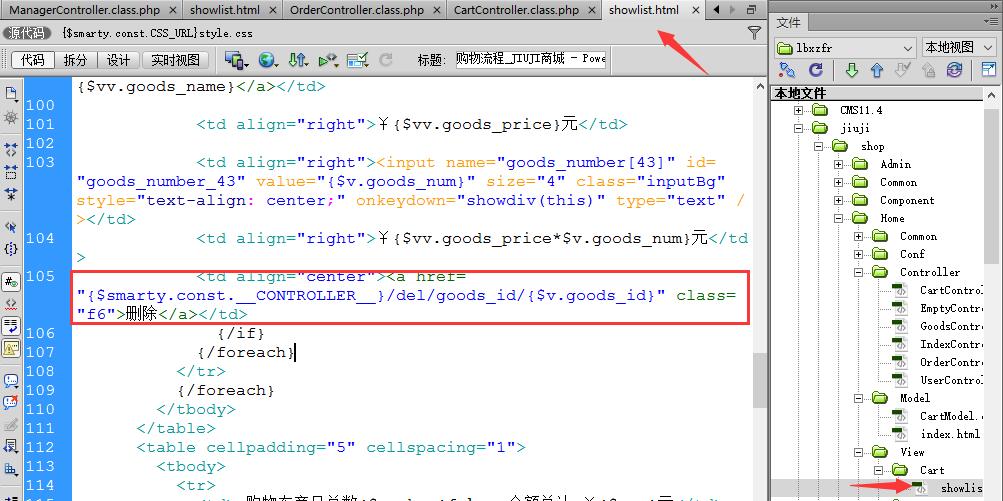Collapse the jiuji folder
Viewport: 1003px width, 501px height.
[798, 129]
